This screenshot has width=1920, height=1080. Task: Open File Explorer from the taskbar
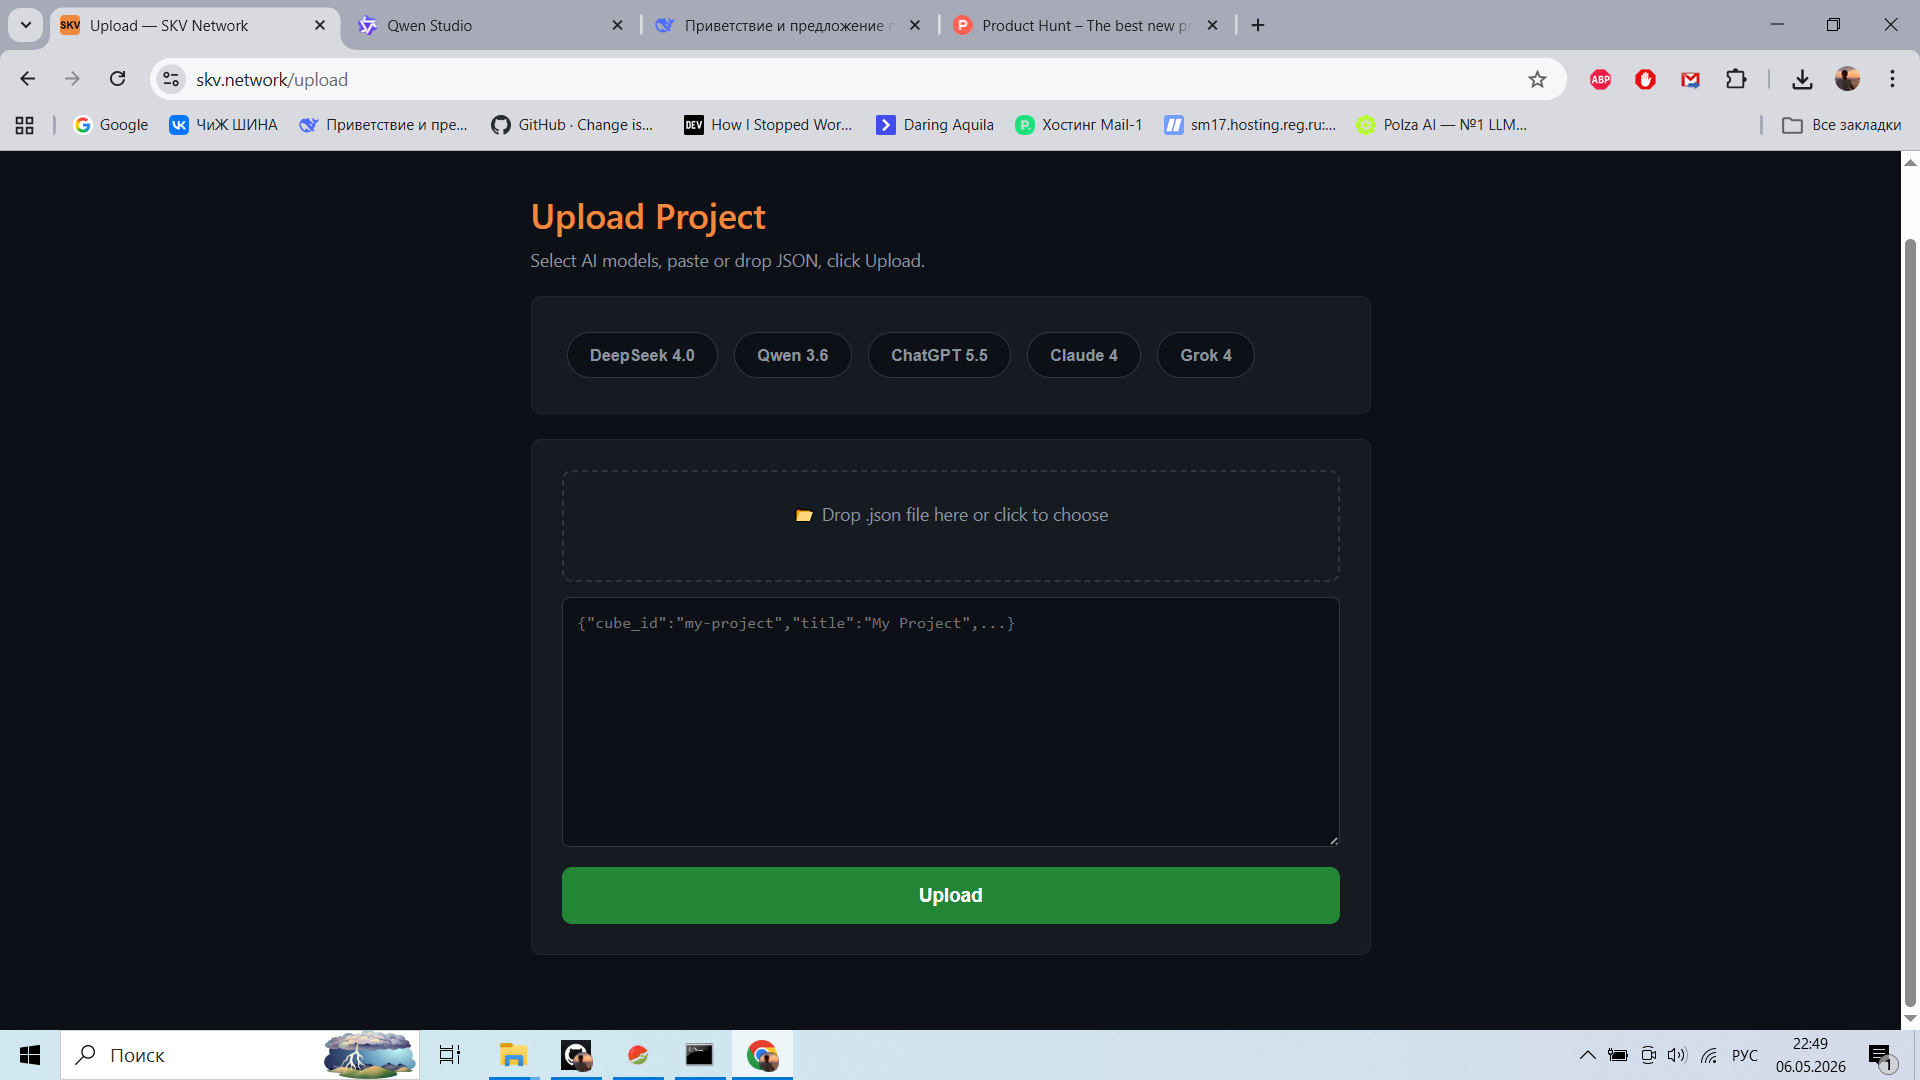513,1055
